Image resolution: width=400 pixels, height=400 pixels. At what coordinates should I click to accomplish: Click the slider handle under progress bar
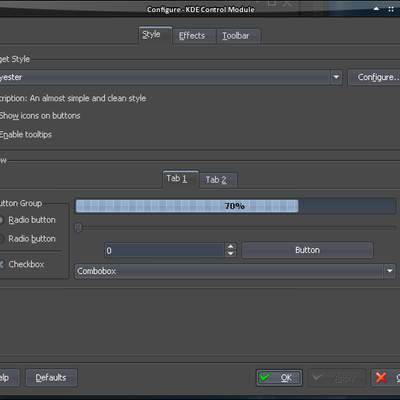click(78, 228)
